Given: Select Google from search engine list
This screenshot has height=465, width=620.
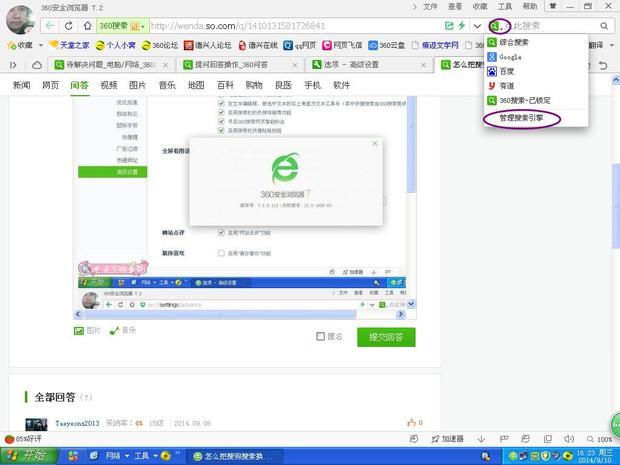Looking at the screenshot, I should (x=536, y=57).
